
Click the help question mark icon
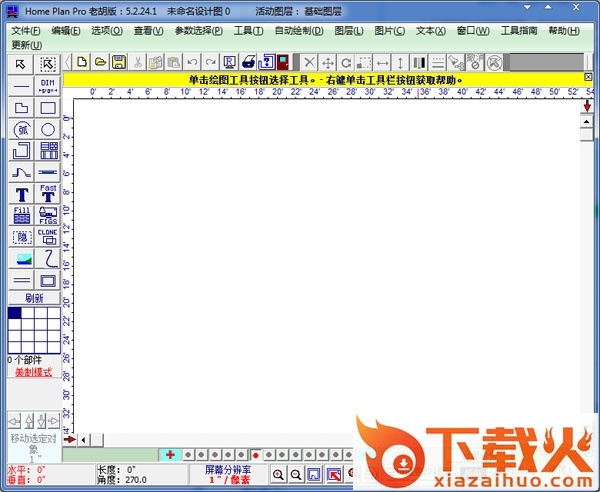(267, 62)
